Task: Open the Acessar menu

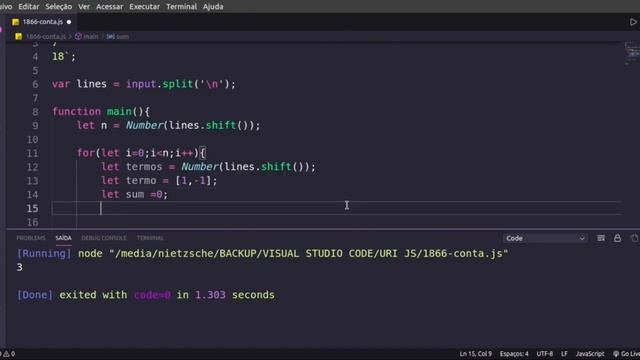Action: click(109, 7)
